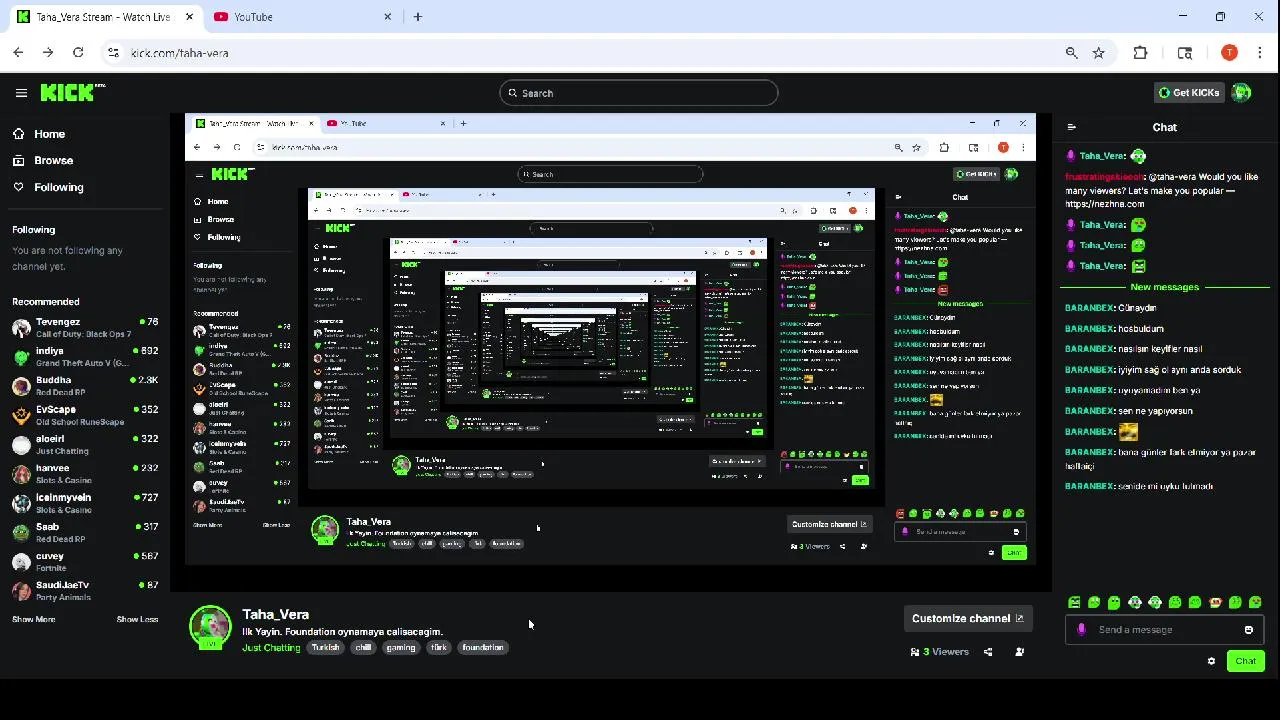The height and width of the screenshot is (720, 1280).
Task: Click the browser address bar URL
Action: [x=180, y=53]
